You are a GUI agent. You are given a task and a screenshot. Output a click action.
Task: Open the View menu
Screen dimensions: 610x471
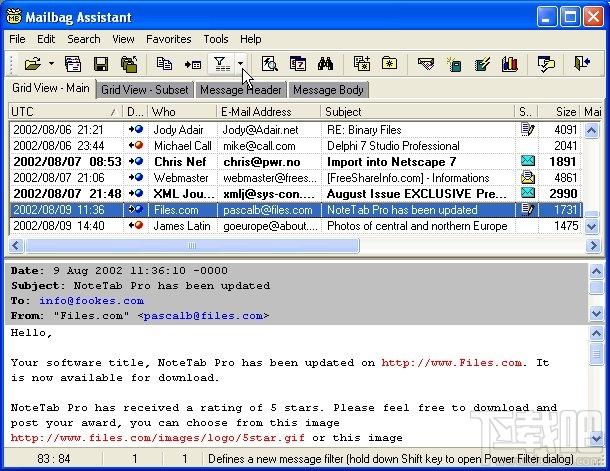123,39
